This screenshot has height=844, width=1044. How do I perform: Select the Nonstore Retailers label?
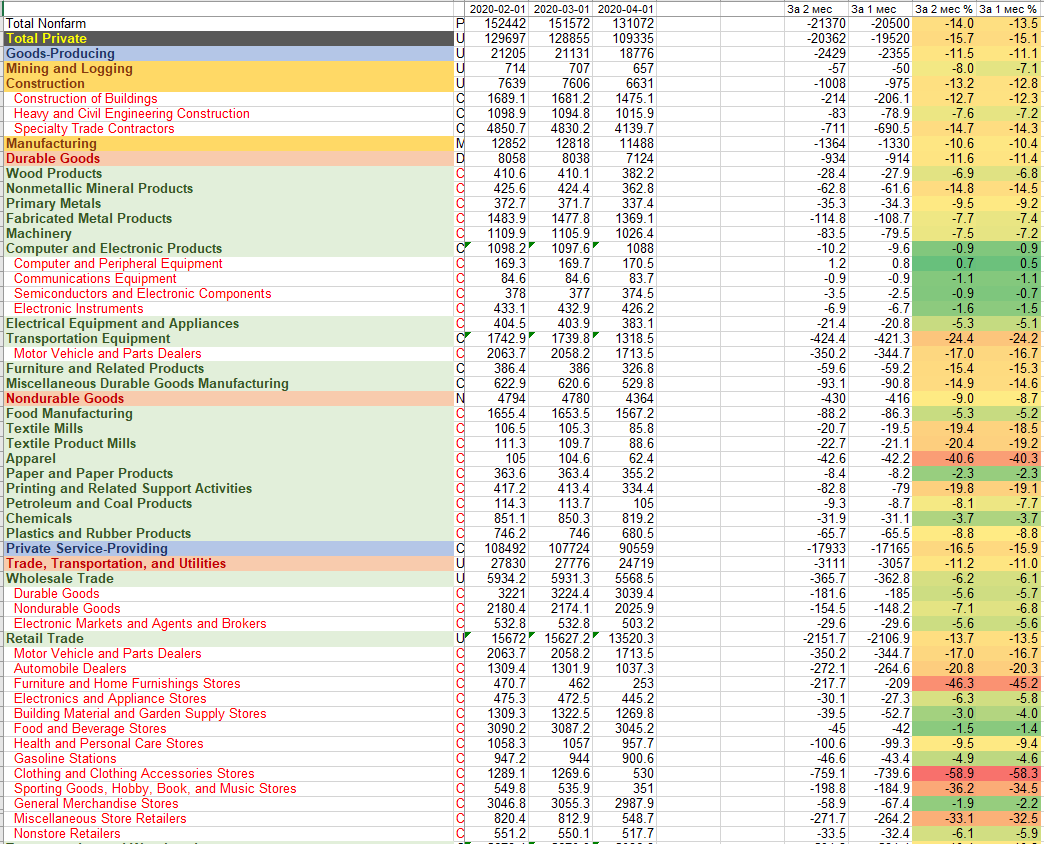[x=67, y=833]
